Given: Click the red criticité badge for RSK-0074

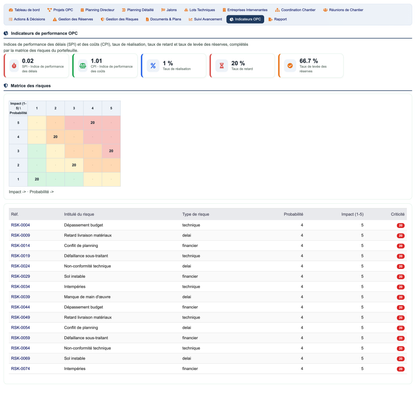Looking at the screenshot, I should click(401, 369).
